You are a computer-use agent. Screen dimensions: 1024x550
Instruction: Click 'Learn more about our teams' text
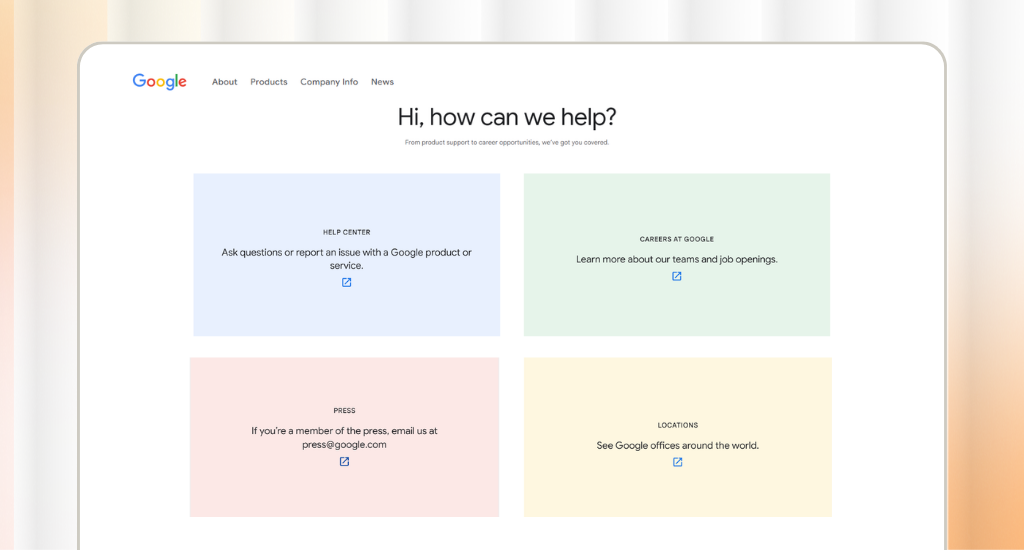coord(677,259)
